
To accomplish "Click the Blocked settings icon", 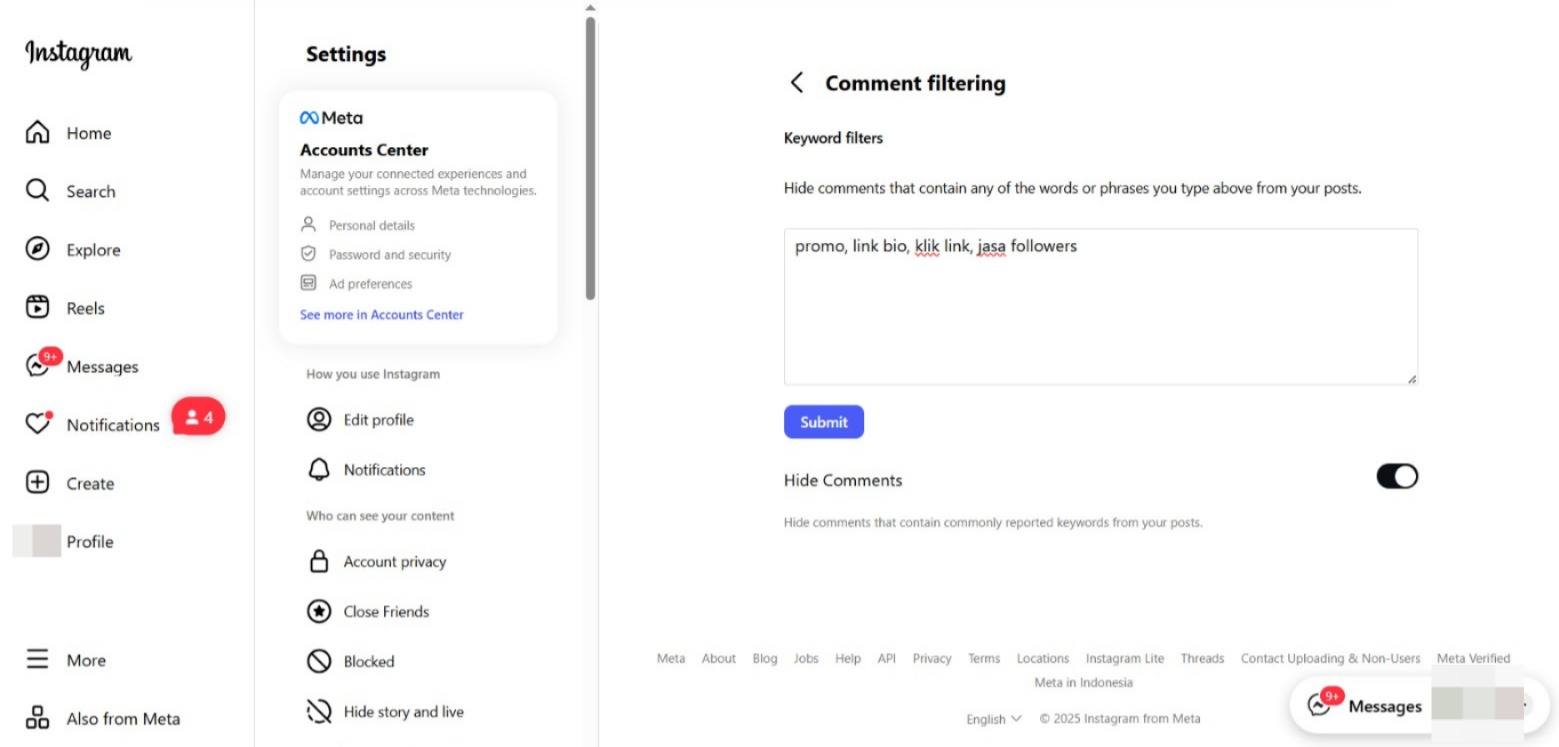I will (319, 661).
